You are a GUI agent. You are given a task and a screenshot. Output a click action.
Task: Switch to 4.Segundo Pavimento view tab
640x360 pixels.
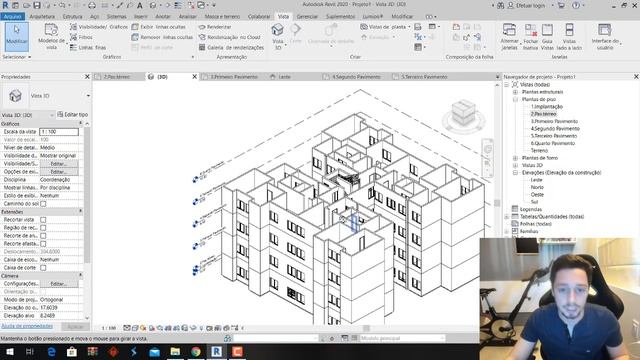[x=356, y=77]
